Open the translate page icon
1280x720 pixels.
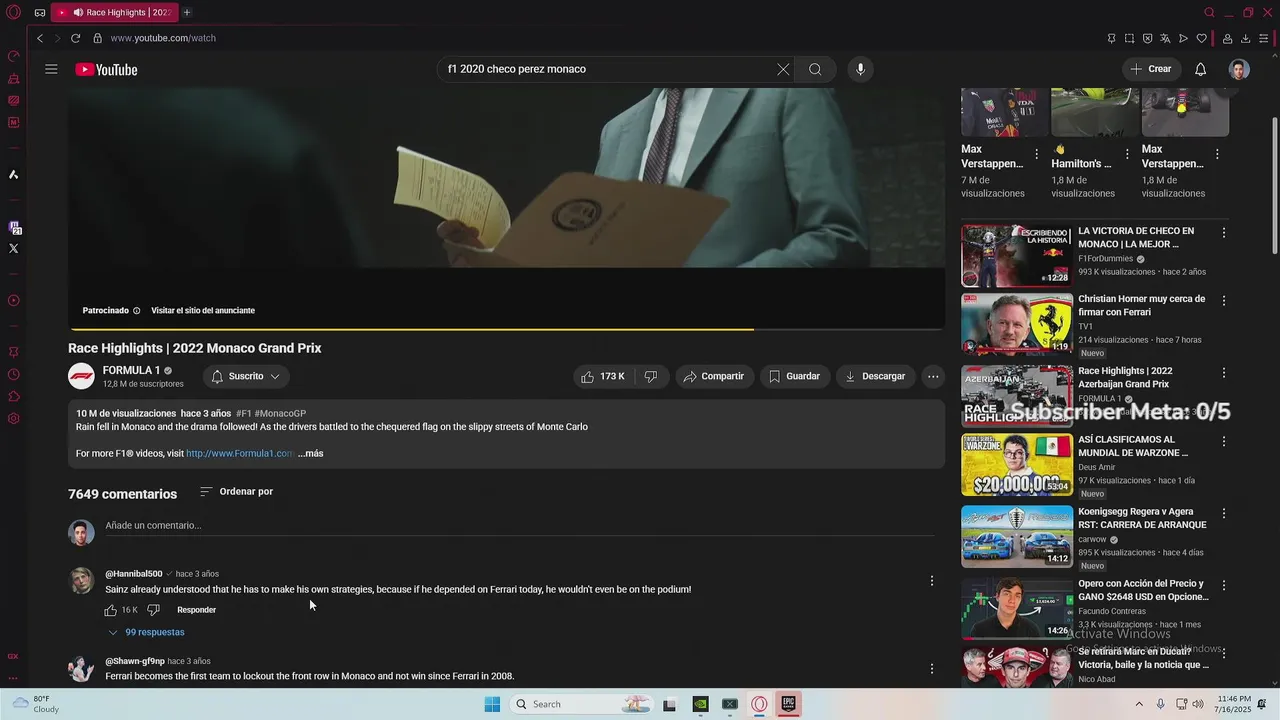pyautogui.click(x=1165, y=38)
